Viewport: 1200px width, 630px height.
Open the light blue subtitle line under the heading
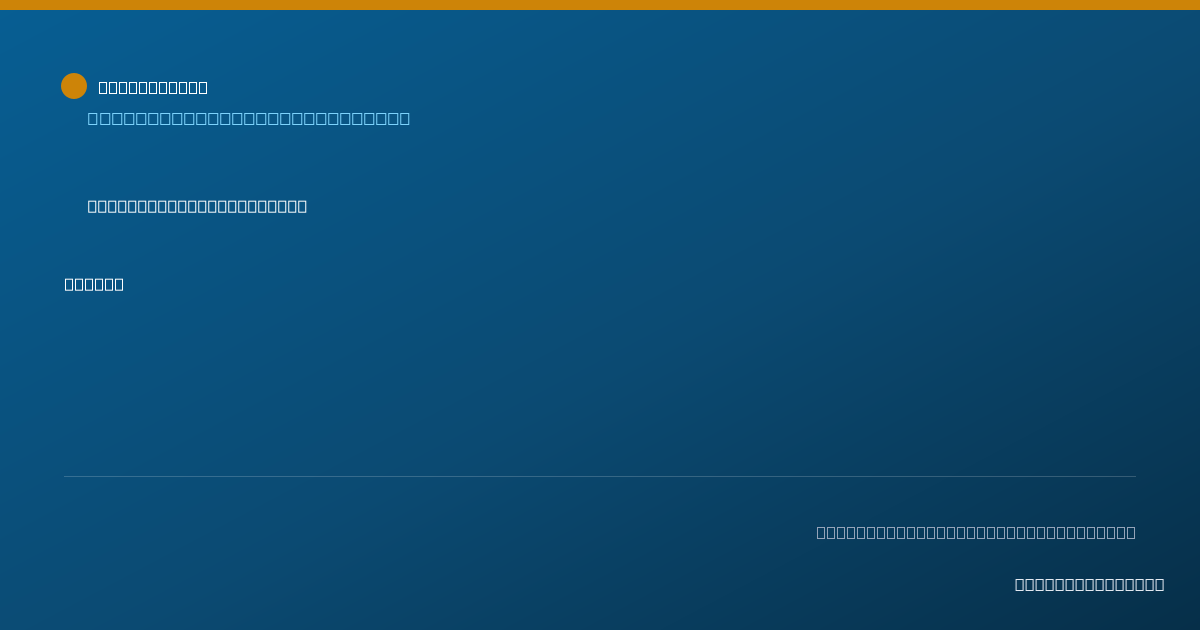[249, 118]
